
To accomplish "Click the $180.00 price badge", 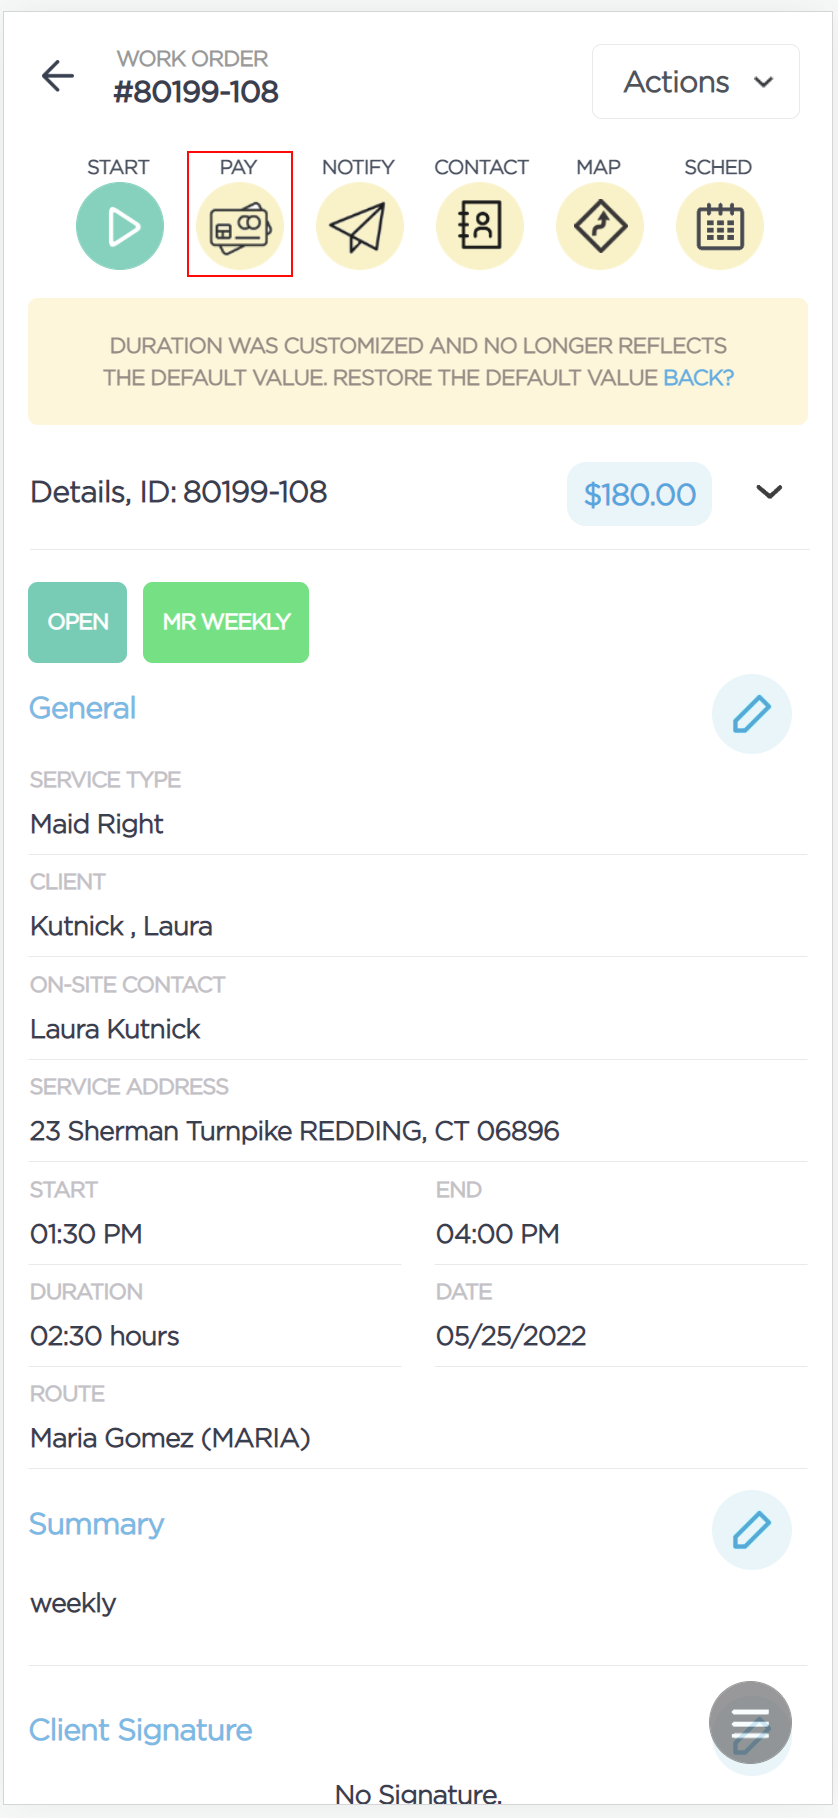I will [x=640, y=494].
